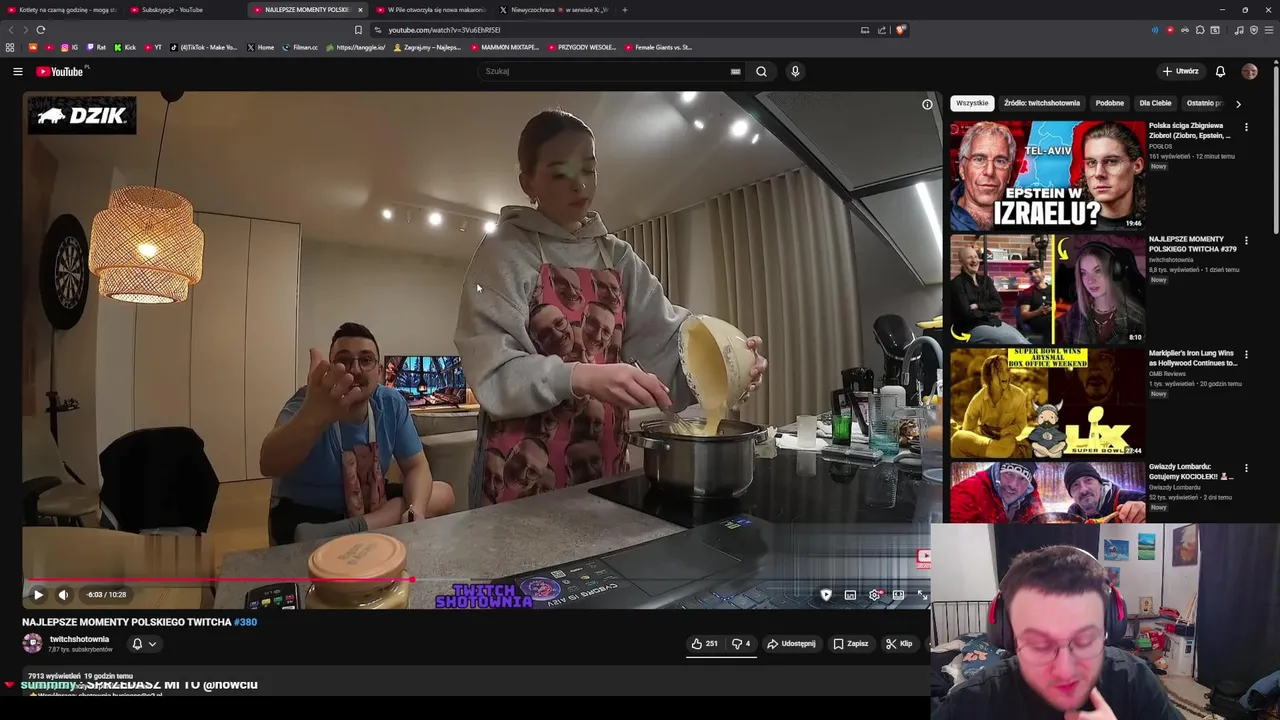
Task: Toggle subtitles in the player
Action: click(x=850, y=595)
